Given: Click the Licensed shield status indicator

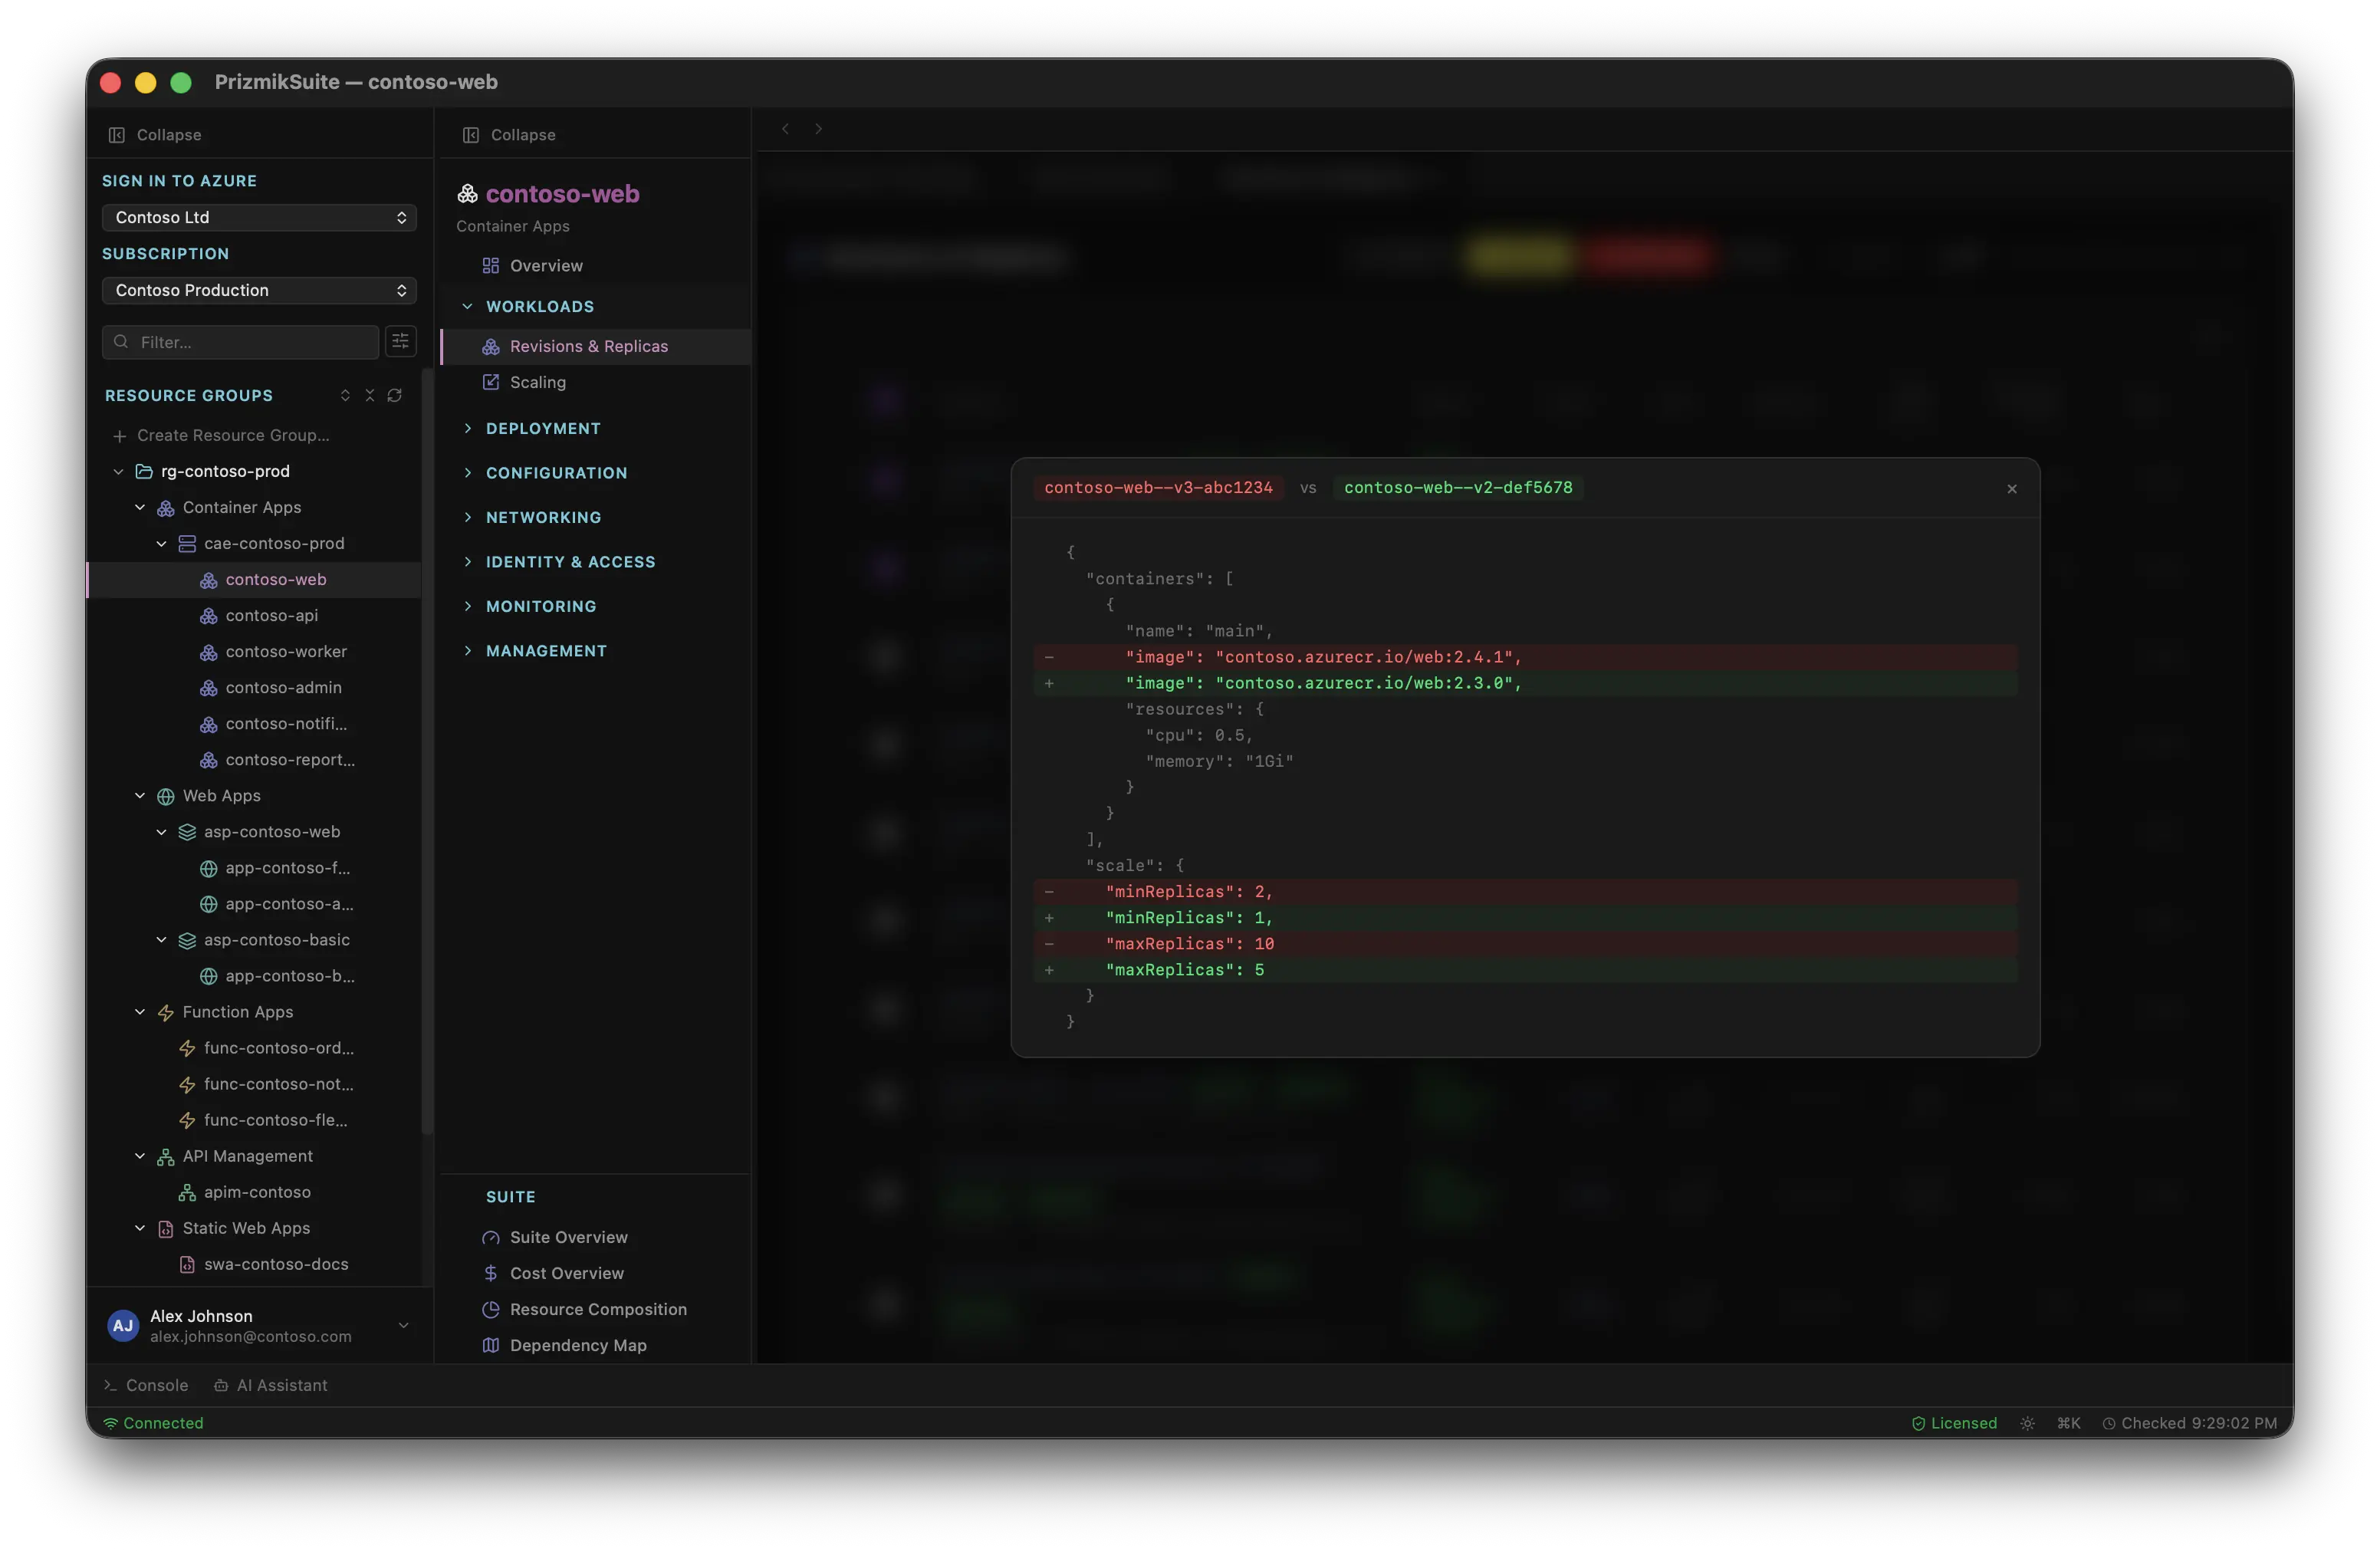Looking at the screenshot, I should tap(1953, 1423).
